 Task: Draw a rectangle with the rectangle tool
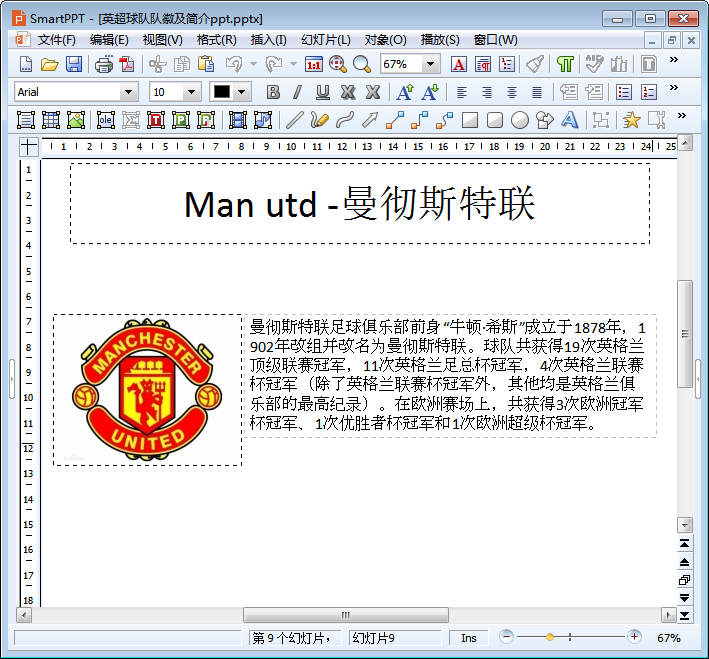(x=470, y=120)
